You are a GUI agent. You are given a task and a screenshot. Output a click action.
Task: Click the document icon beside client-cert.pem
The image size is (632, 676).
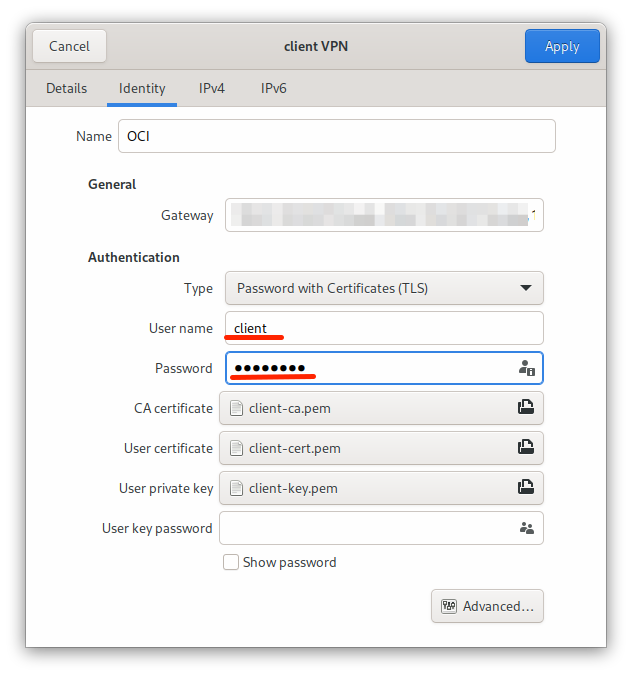click(x=237, y=448)
